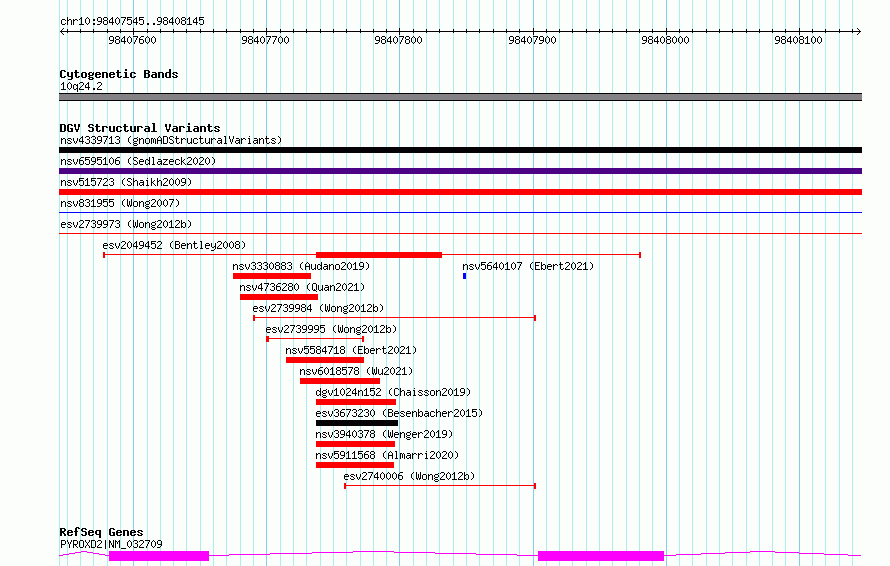
Task: Open esv2739995 (Wong2012b) label
Action: pyautogui.click(x=331, y=329)
